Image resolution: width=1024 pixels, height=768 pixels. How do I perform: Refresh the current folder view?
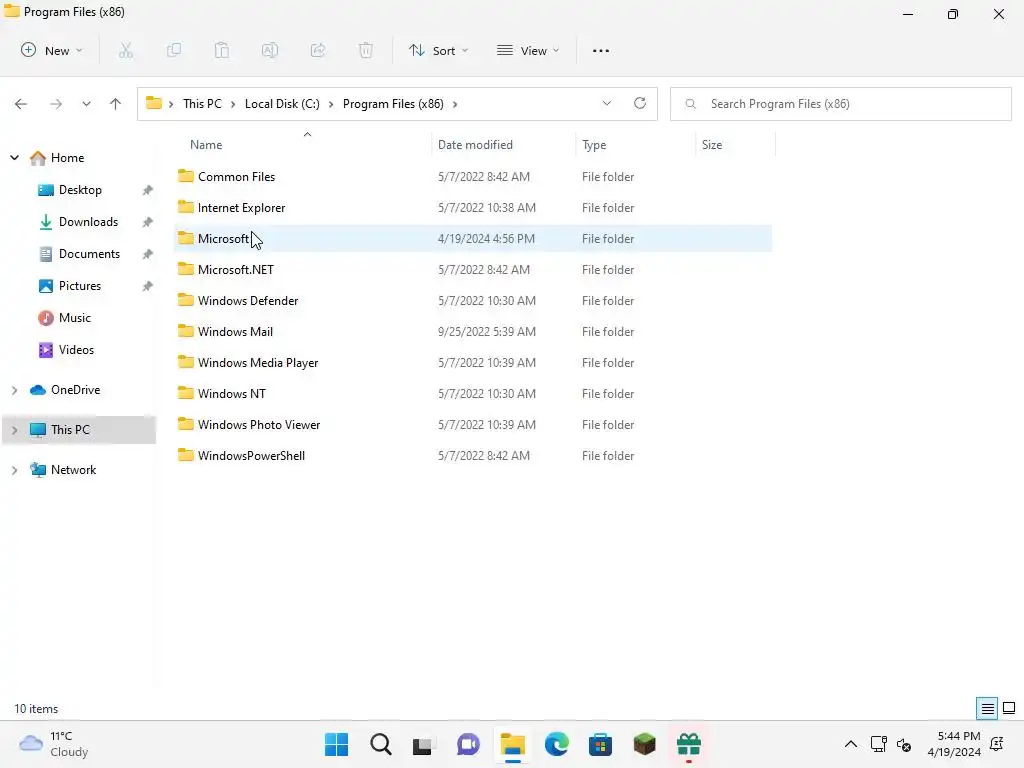pyautogui.click(x=640, y=103)
